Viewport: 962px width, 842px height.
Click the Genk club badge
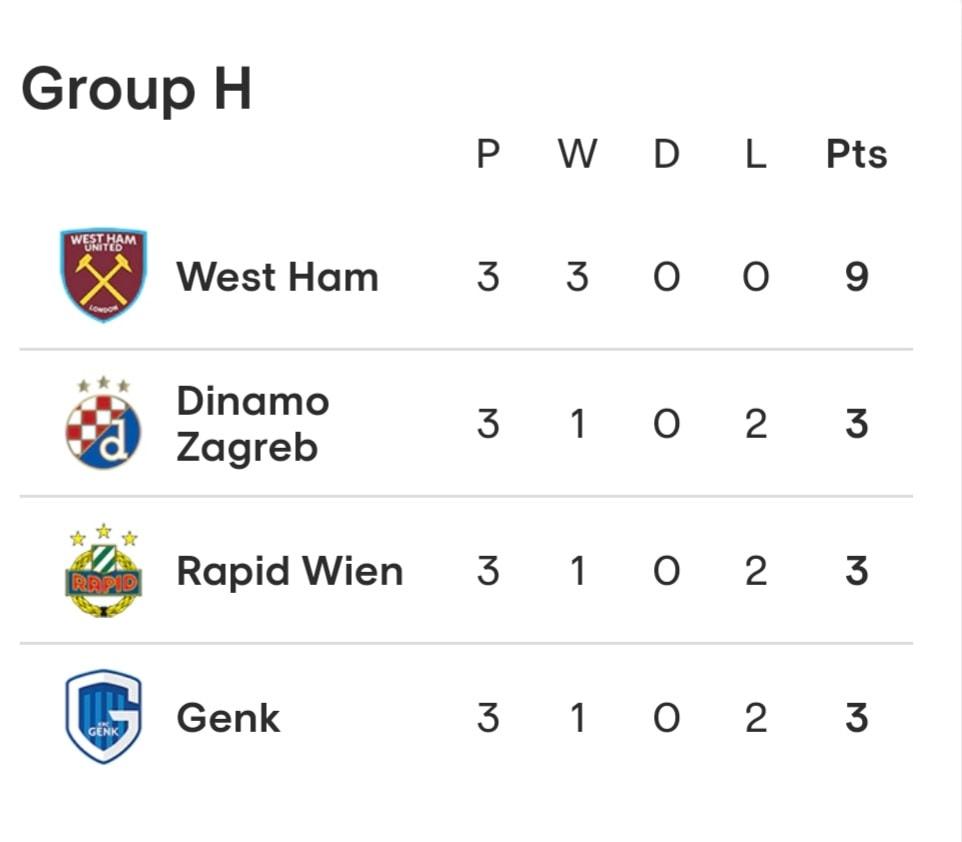click(x=104, y=717)
